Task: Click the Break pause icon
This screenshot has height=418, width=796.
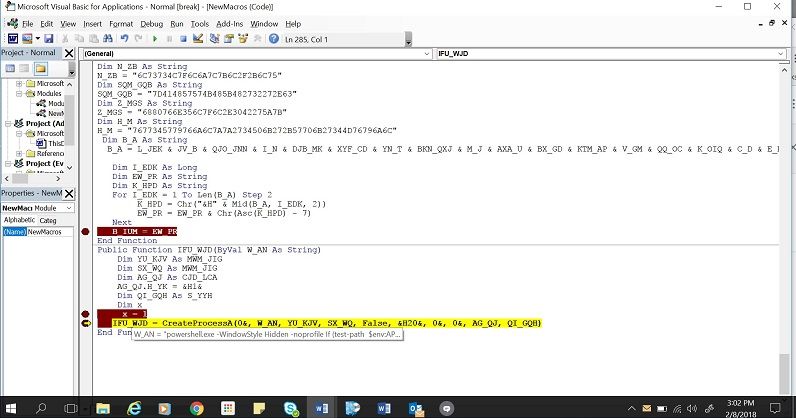Action: pyautogui.click(x=169, y=39)
